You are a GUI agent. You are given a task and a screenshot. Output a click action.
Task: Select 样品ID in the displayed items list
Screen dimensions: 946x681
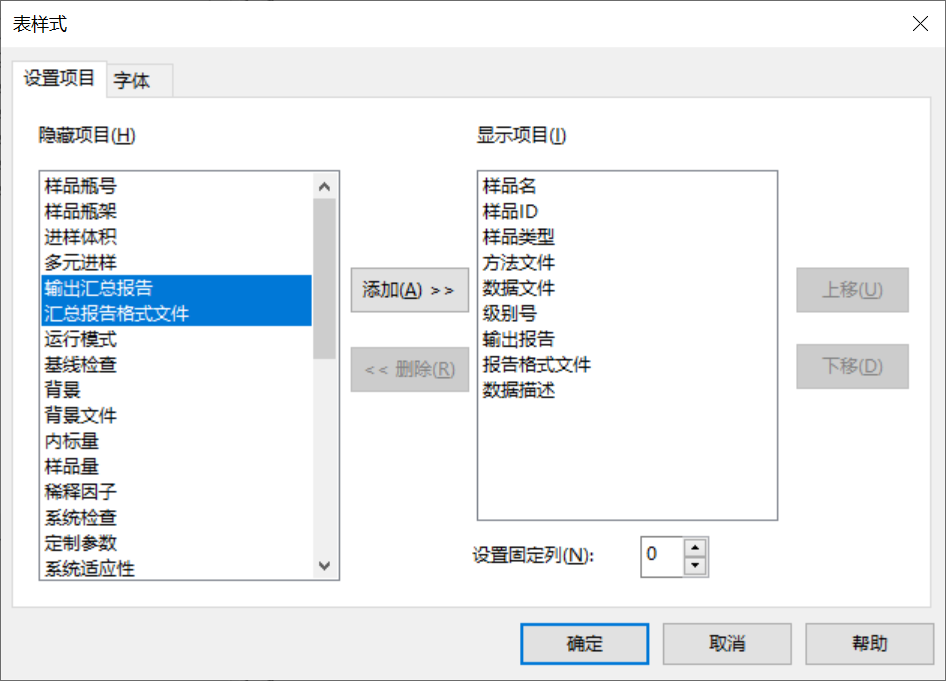tap(627, 212)
